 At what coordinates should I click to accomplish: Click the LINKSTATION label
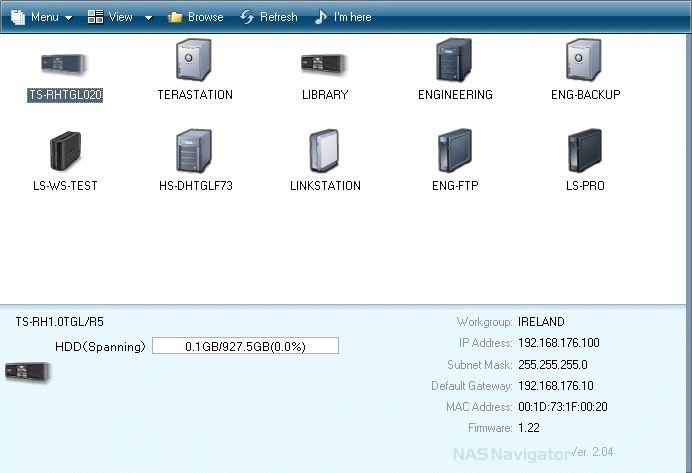coord(325,186)
